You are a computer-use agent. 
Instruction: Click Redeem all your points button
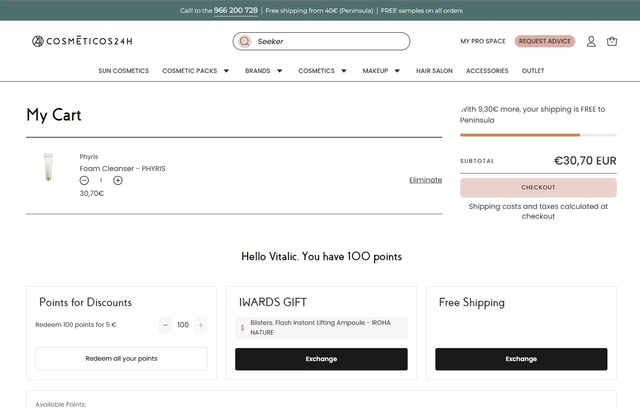121,359
